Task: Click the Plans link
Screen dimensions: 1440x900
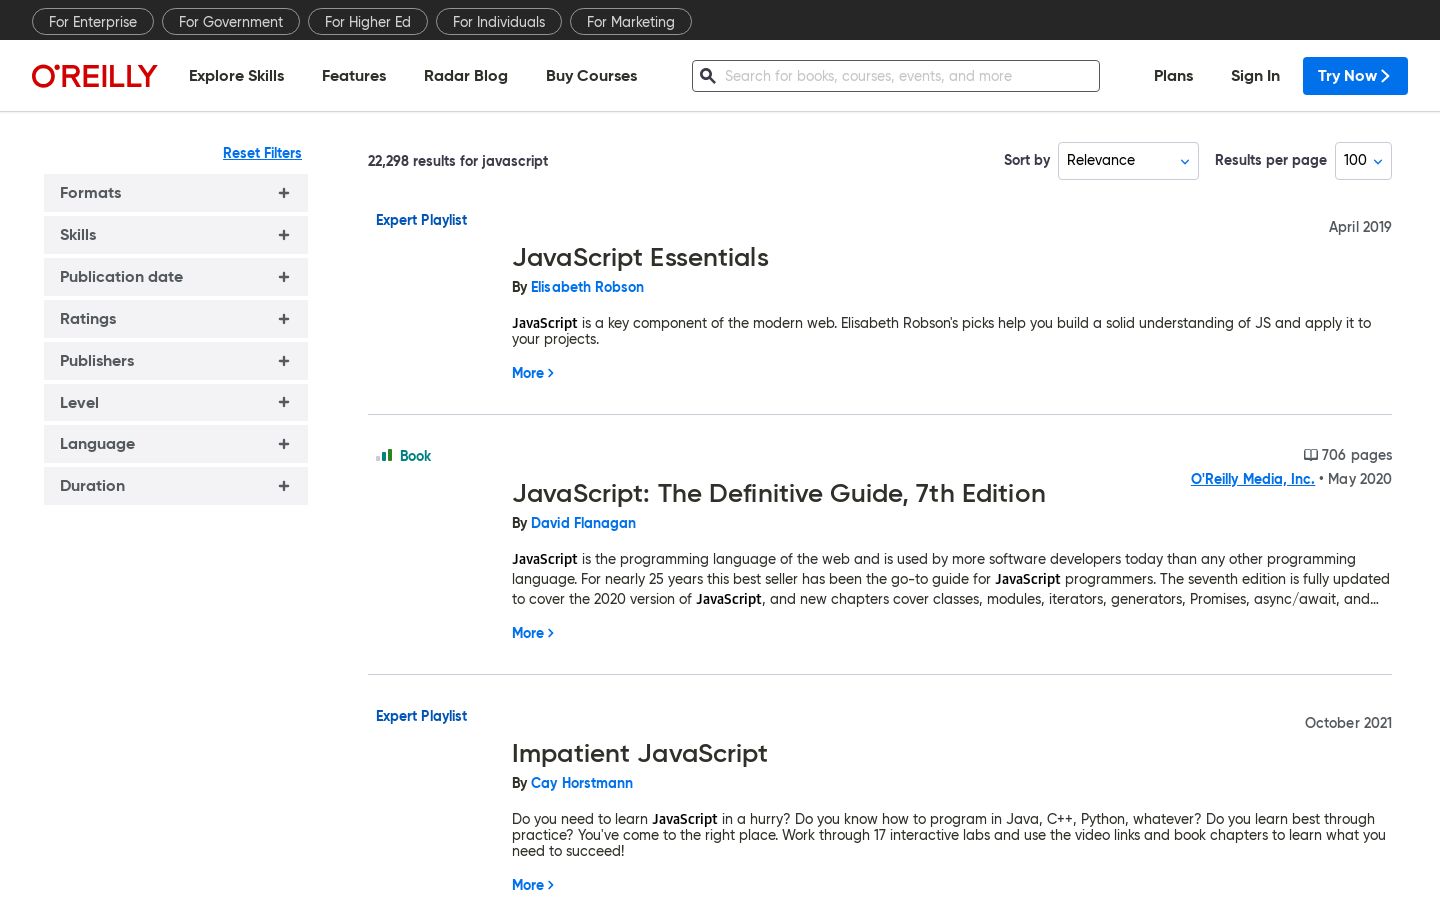Action: coord(1173,76)
